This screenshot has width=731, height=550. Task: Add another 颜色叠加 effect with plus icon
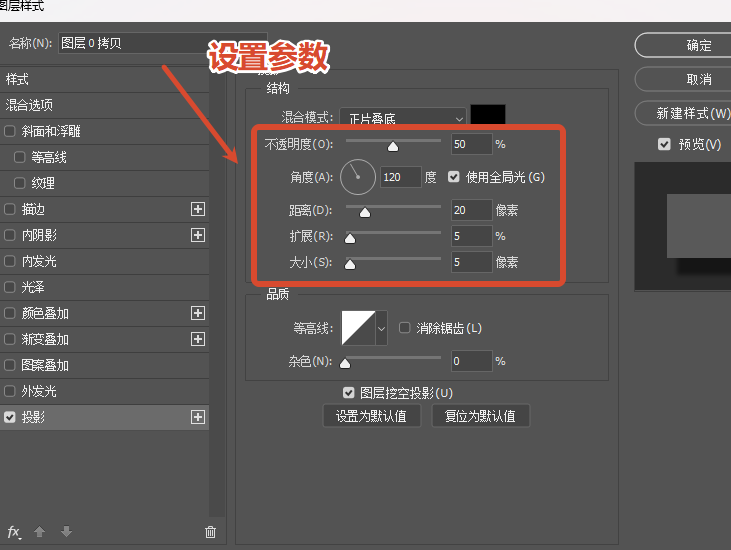pos(198,313)
